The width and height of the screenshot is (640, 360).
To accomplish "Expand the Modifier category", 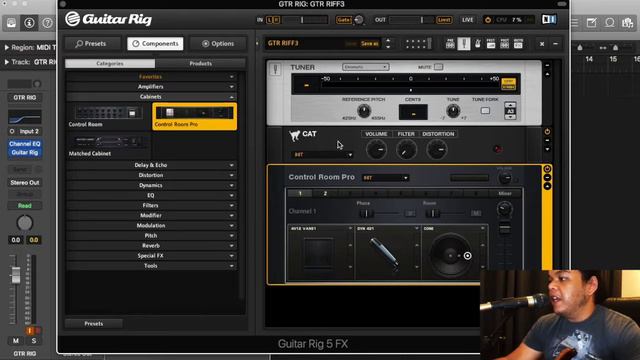I will click(x=151, y=216).
